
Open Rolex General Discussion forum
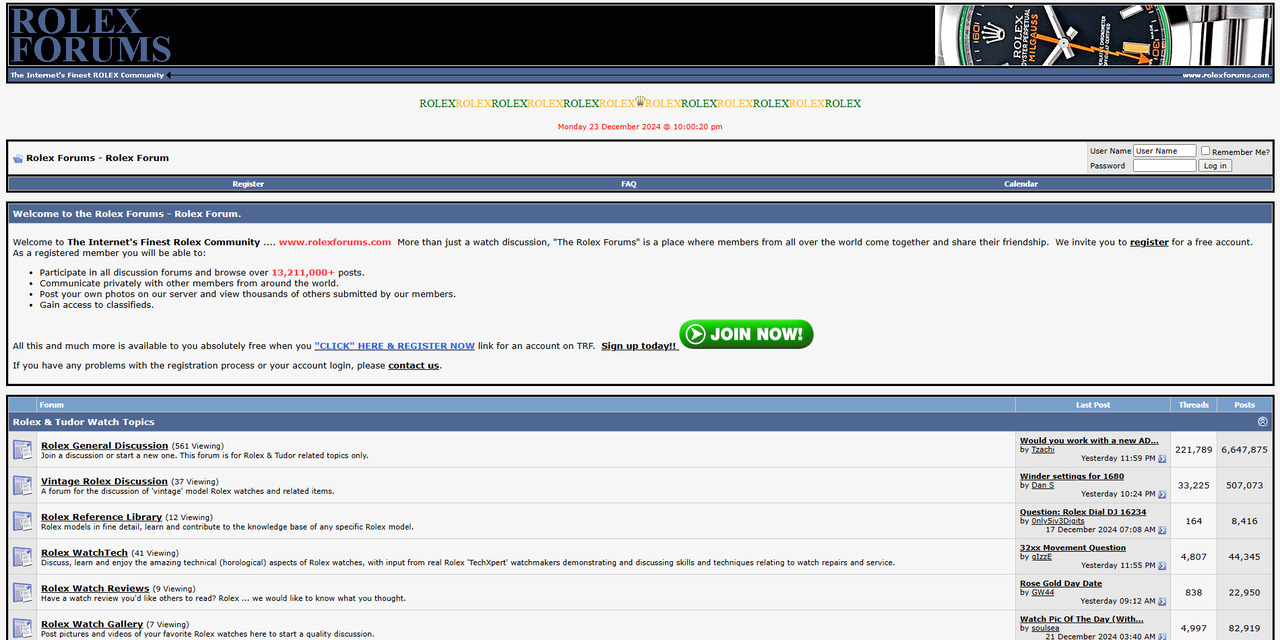pos(105,445)
